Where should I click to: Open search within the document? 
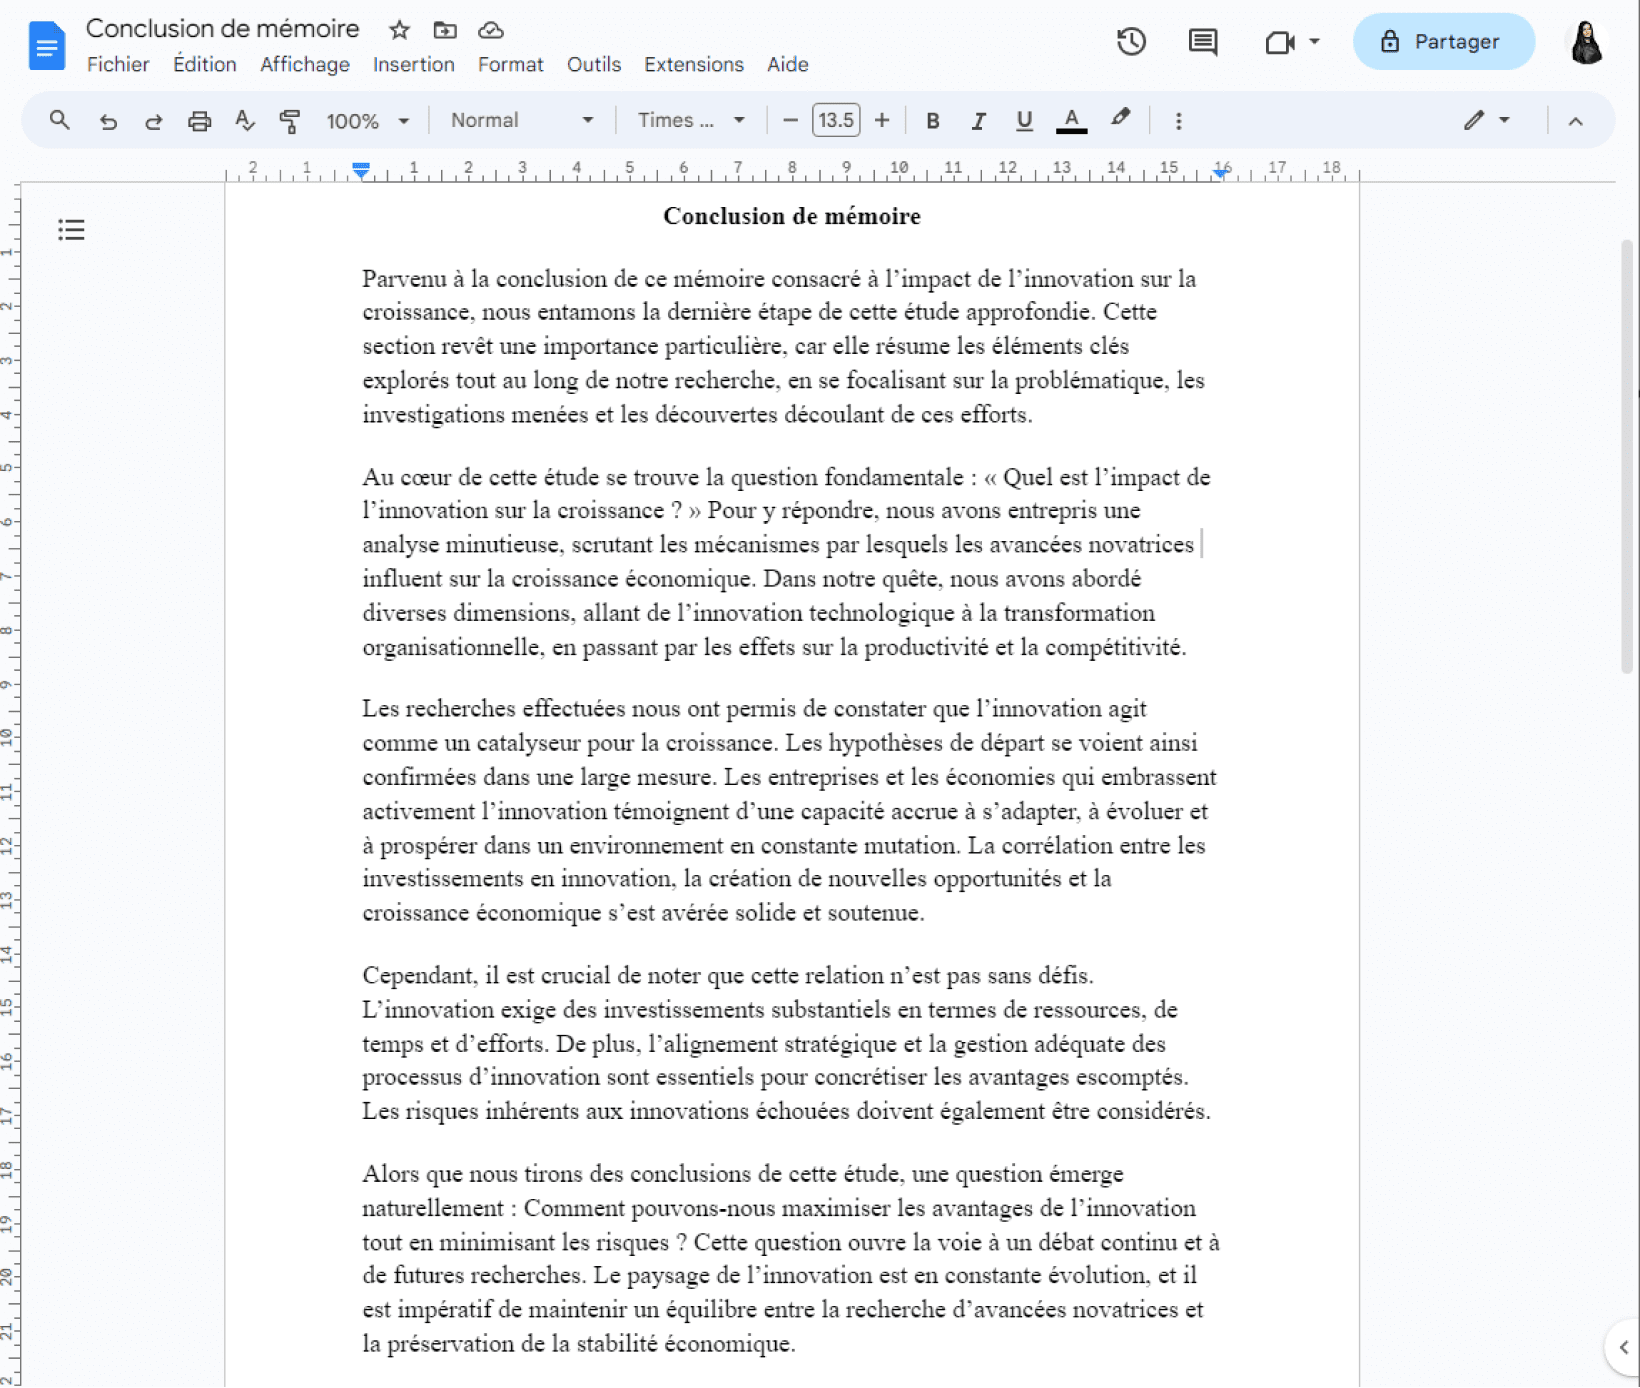(59, 120)
